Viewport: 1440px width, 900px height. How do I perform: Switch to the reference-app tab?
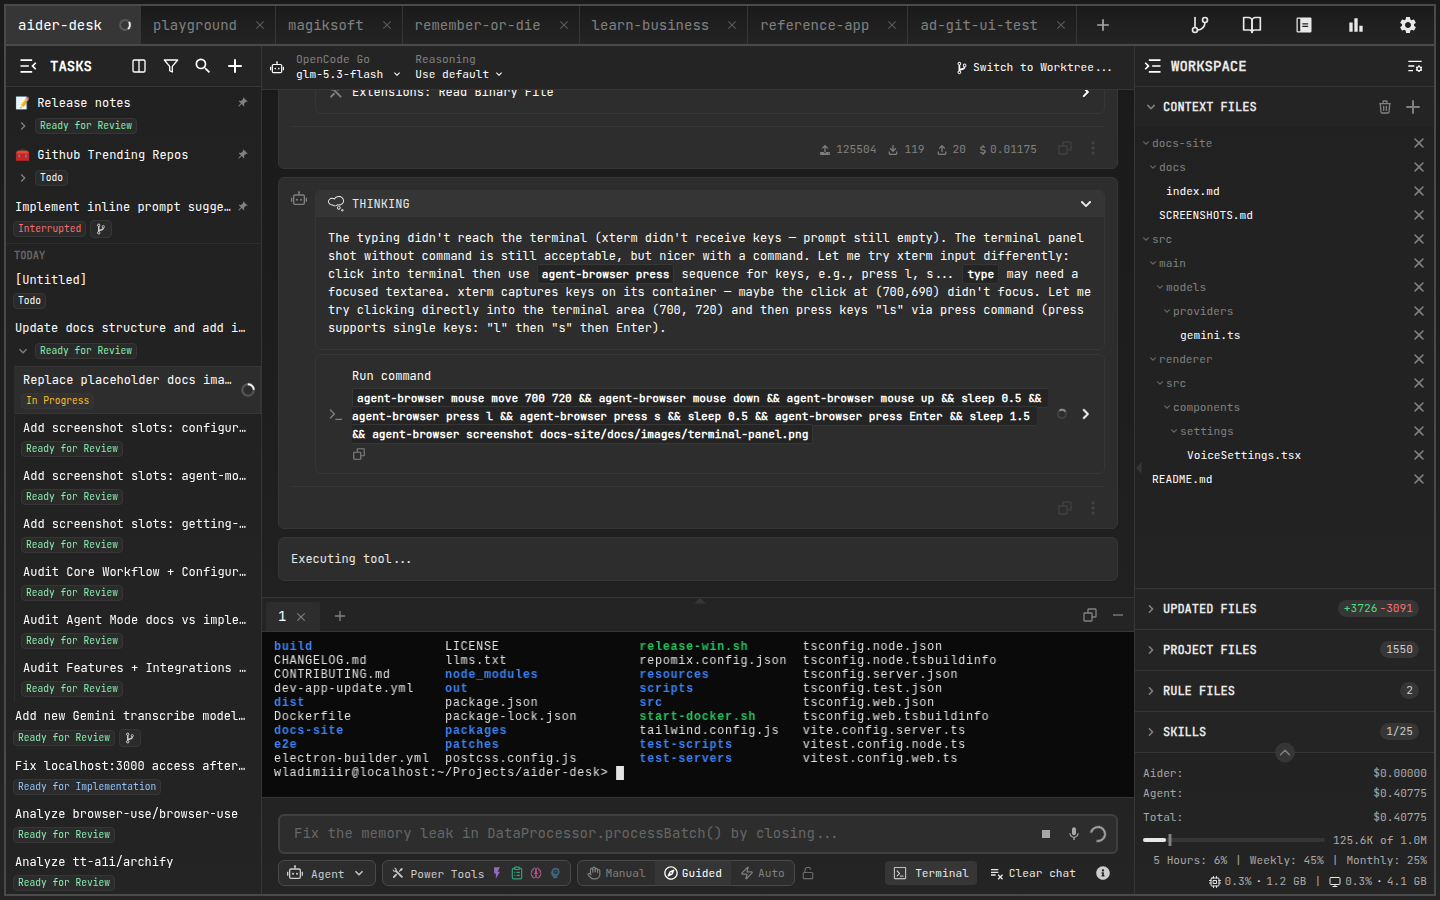[x=814, y=25]
